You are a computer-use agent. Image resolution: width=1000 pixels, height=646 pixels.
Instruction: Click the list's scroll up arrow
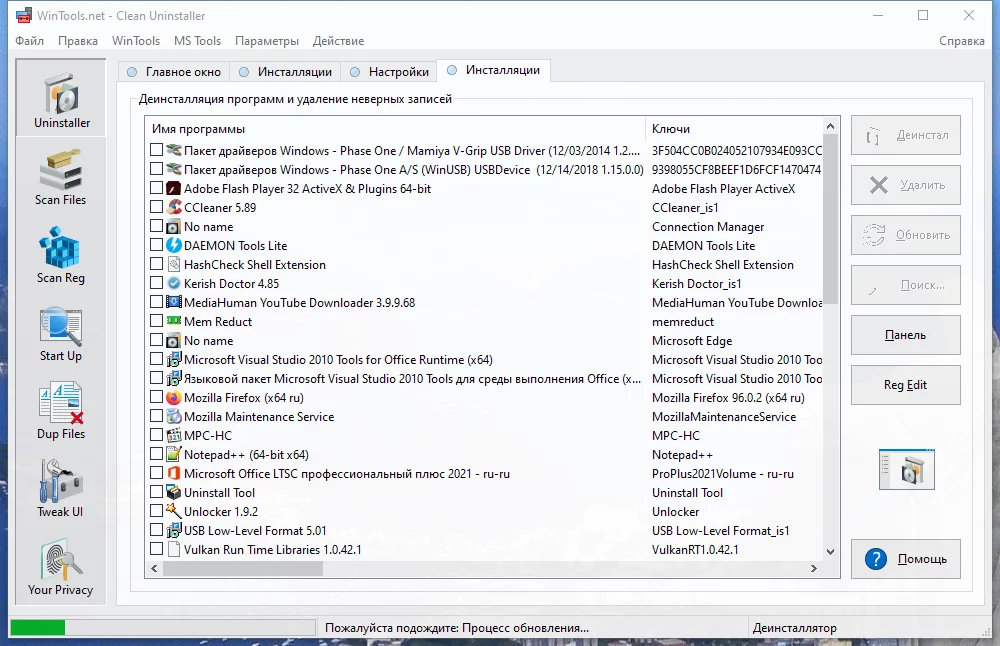coord(830,126)
